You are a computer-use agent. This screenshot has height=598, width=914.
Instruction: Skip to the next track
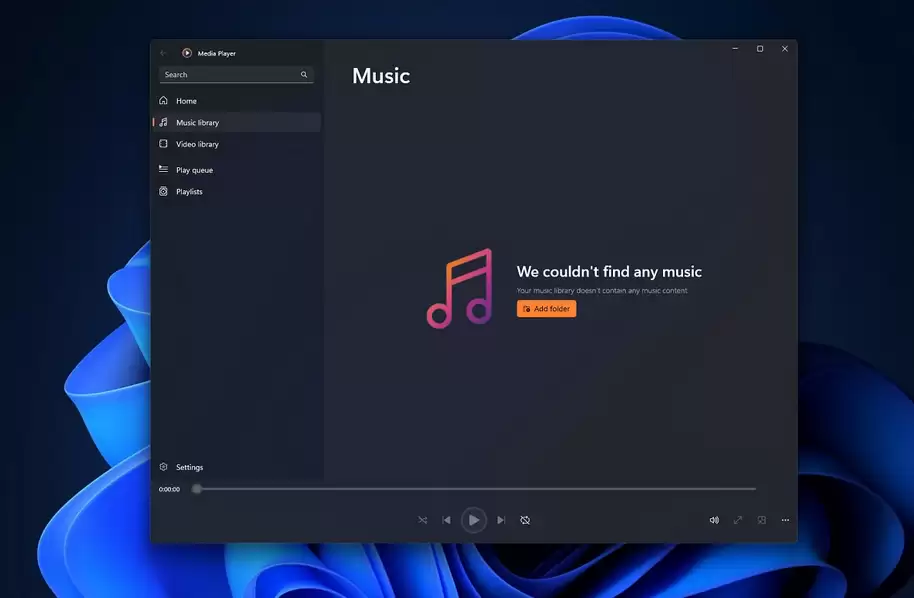pyautogui.click(x=501, y=520)
